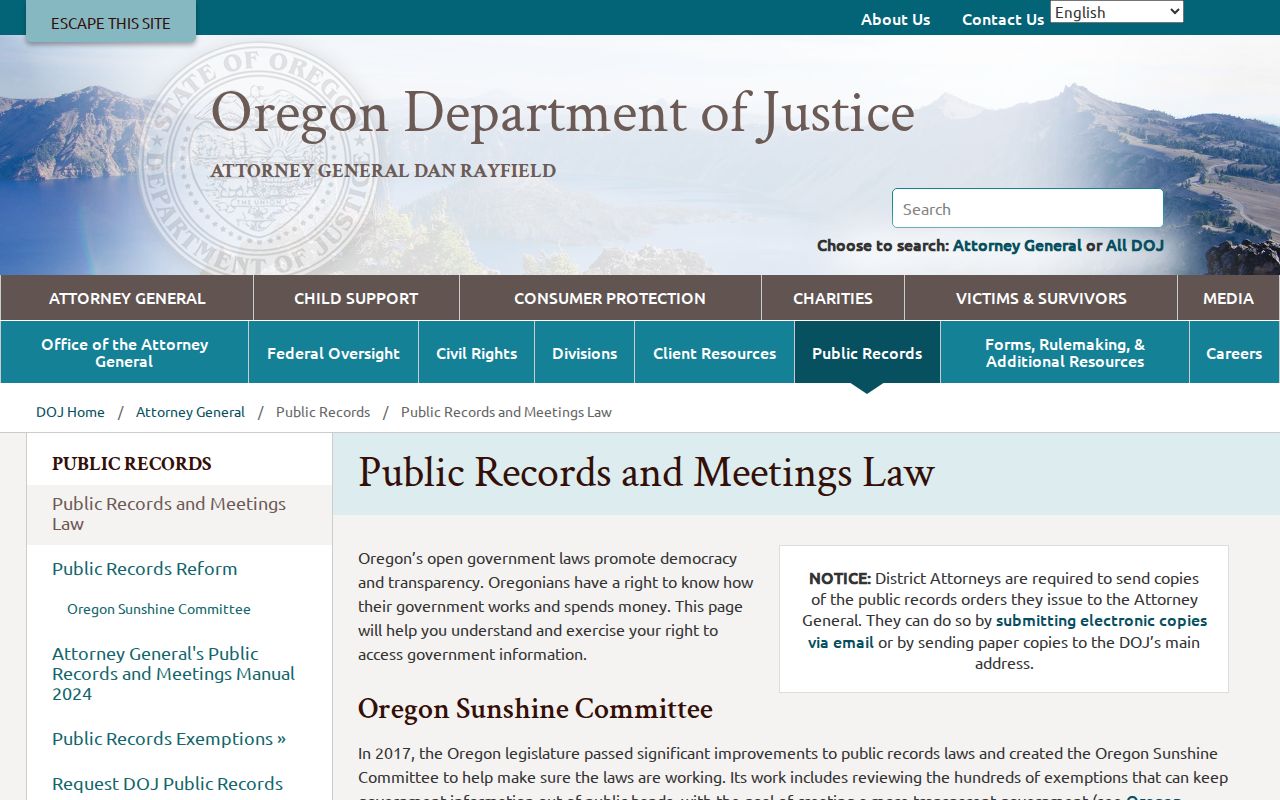Open the About Us page
The height and width of the screenshot is (800, 1280).
(895, 19)
